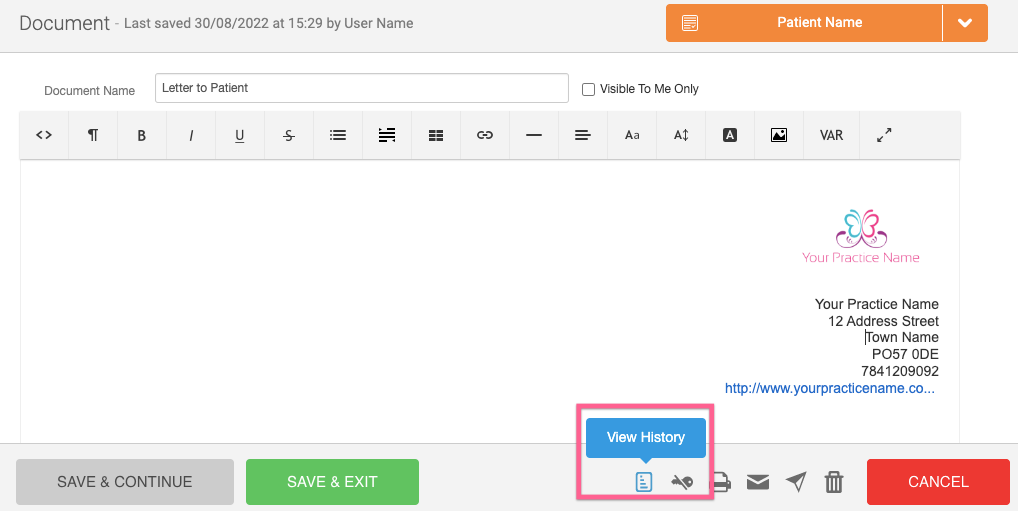Toggle code view in editor toolbar
This screenshot has height=511, width=1018.
coord(44,135)
